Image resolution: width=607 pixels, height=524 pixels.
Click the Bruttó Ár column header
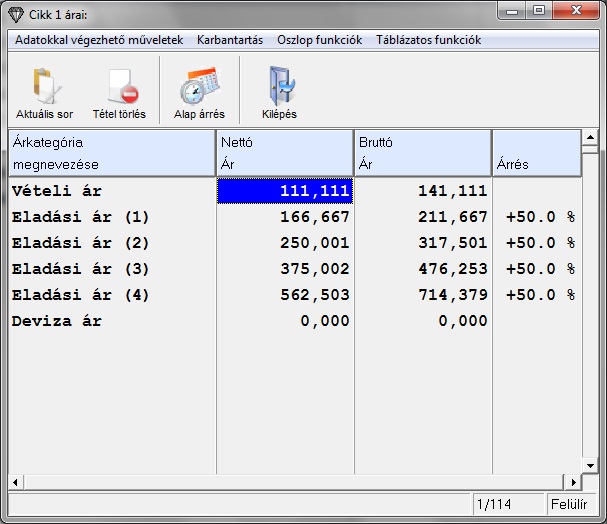(x=422, y=153)
